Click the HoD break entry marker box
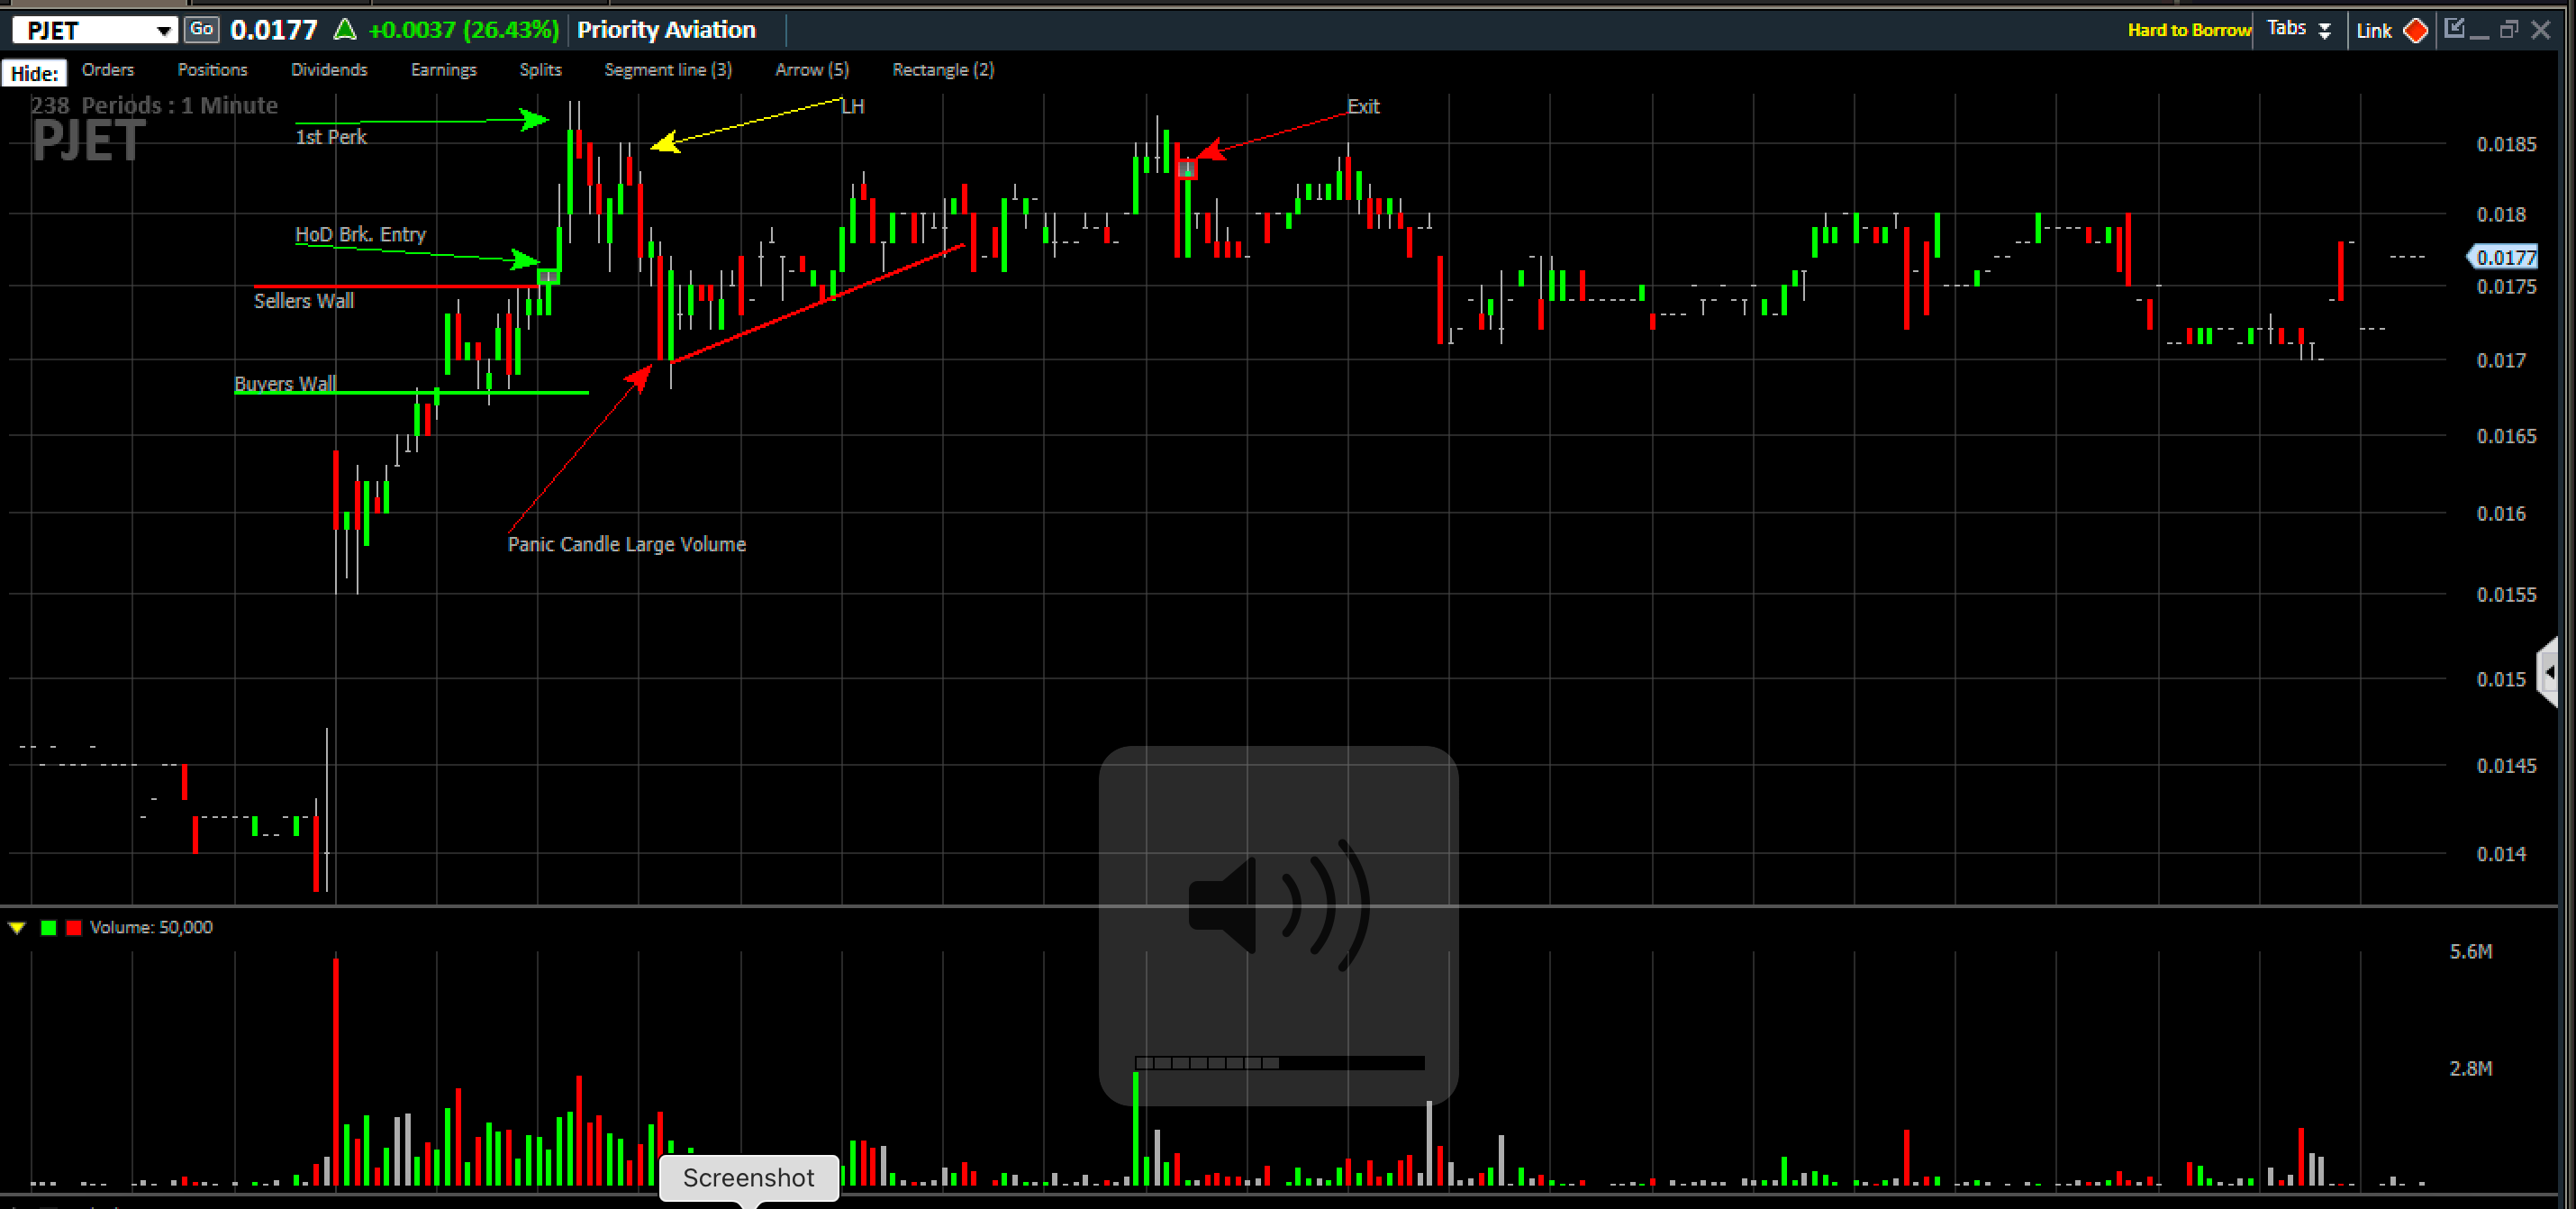The height and width of the screenshot is (1209, 2576). coord(548,277)
